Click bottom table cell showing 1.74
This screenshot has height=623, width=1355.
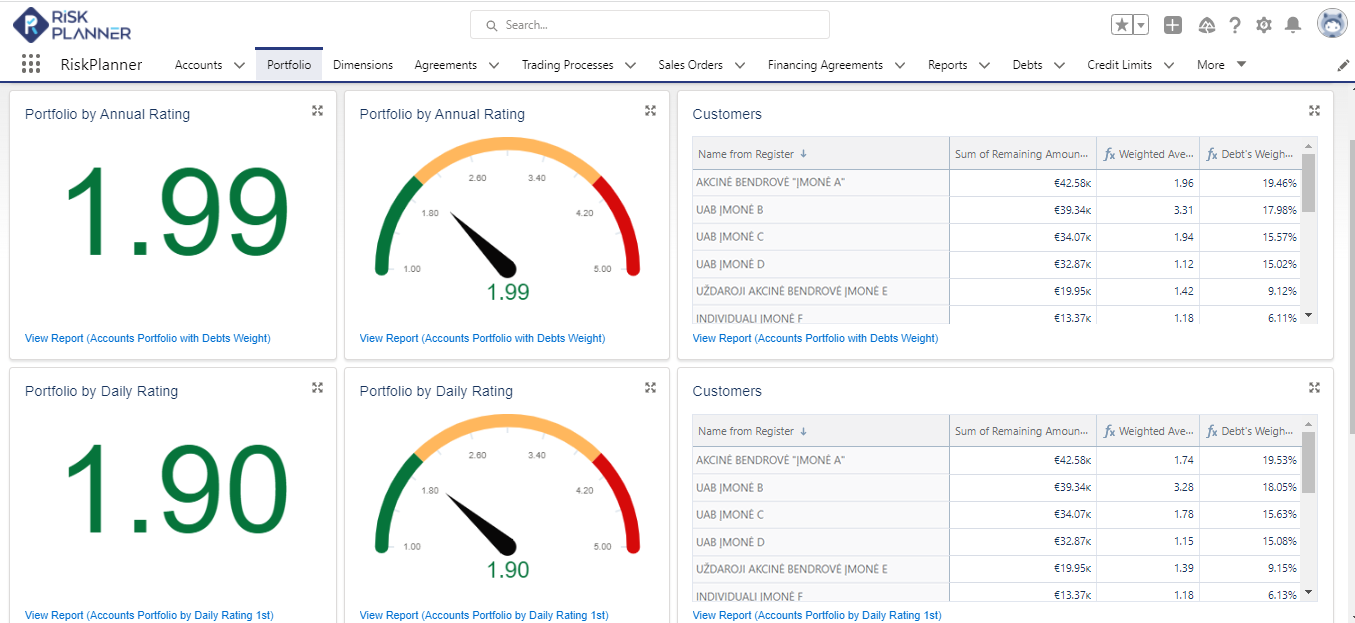click(x=1148, y=460)
